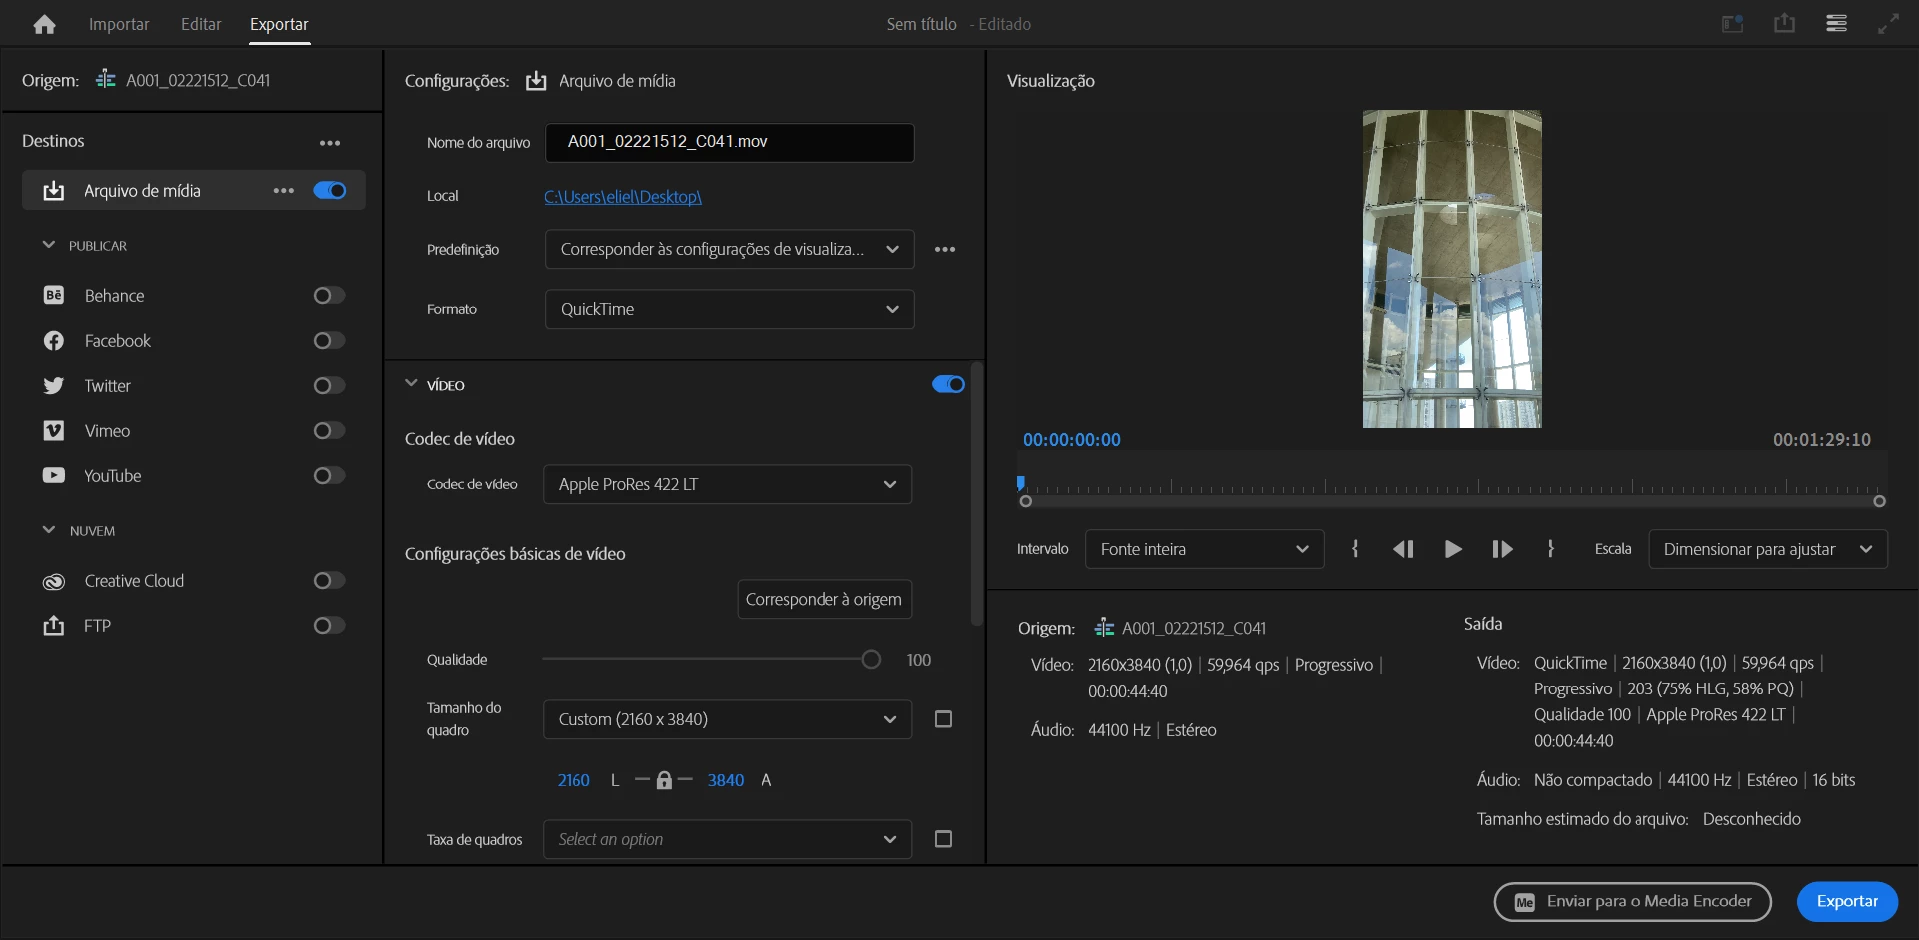Screen dimensions: 1919x940
Task: Click the Arquivo de mídia destination icon
Action: tap(54, 191)
